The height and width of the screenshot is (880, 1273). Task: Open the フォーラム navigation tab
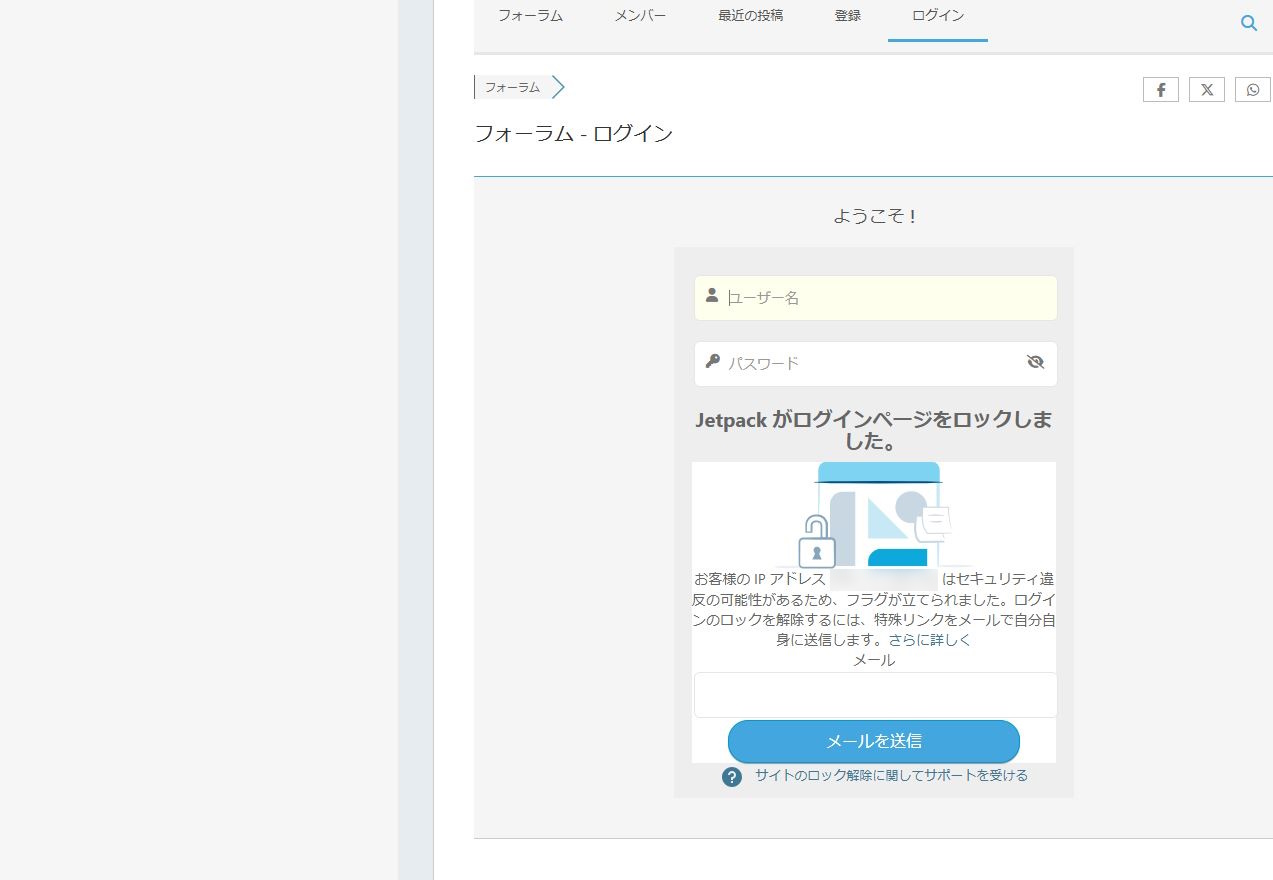(x=530, y=16)
